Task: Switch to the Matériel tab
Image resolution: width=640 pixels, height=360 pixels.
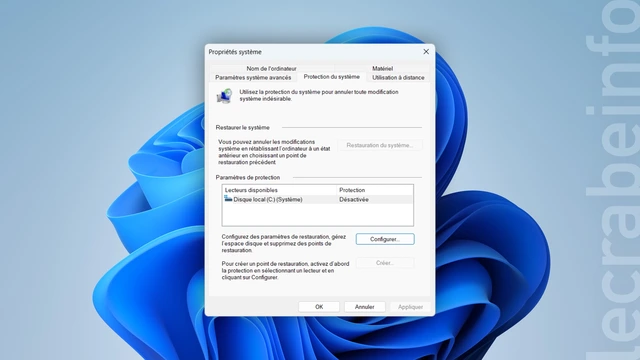Action: click(x=382, y=68)
